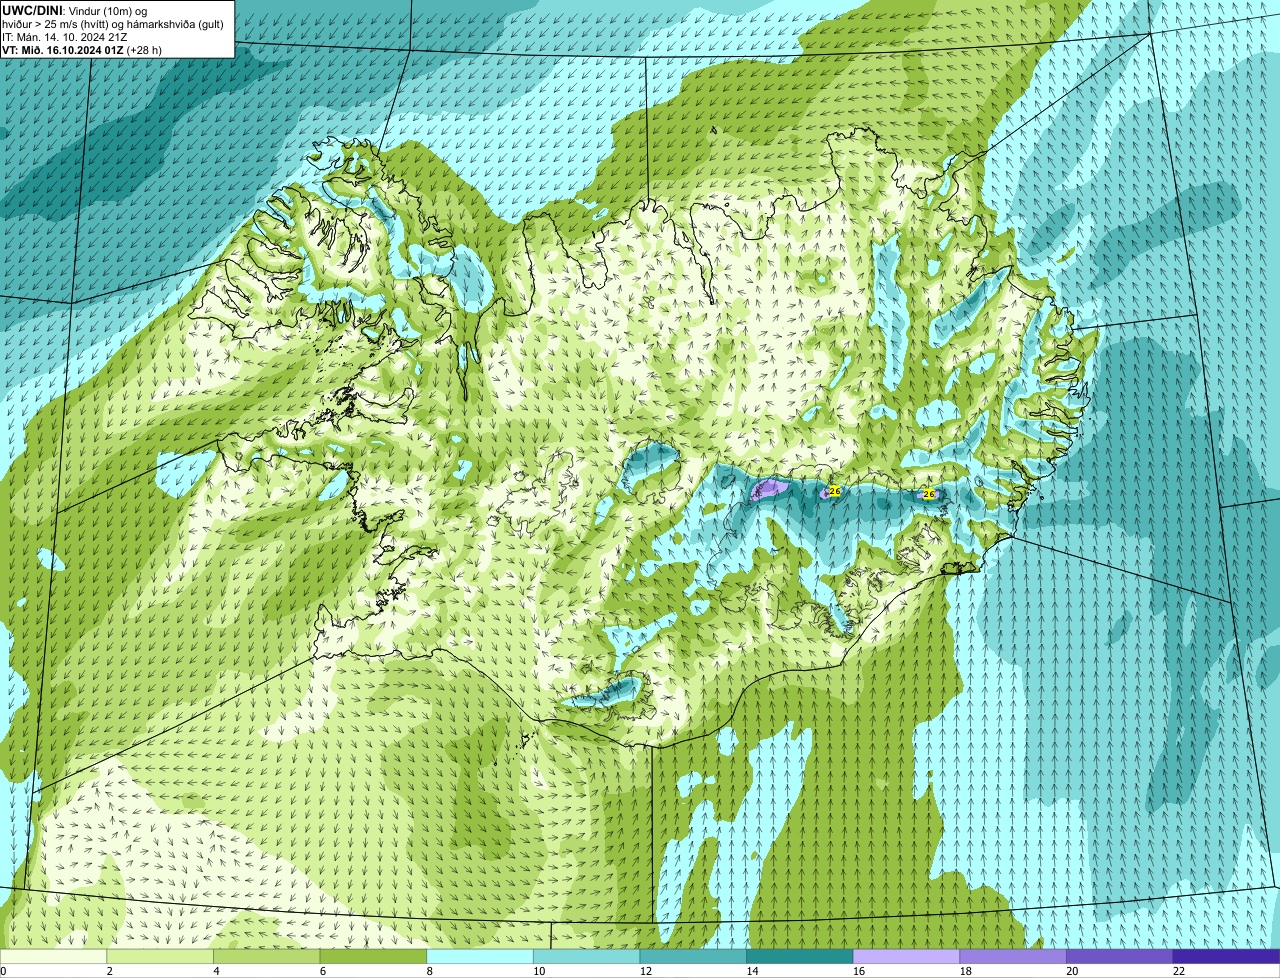
Task: Click the legend scale label "16"
Action: pos(859,971)
